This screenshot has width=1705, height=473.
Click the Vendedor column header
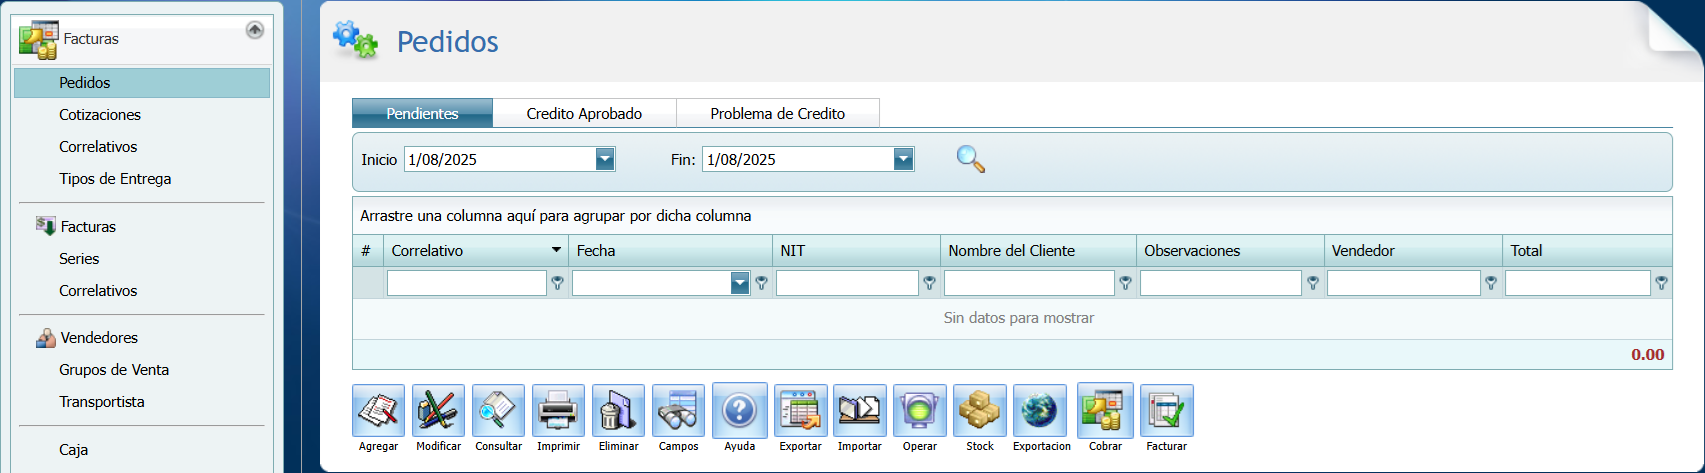[x=1413, y=251]
